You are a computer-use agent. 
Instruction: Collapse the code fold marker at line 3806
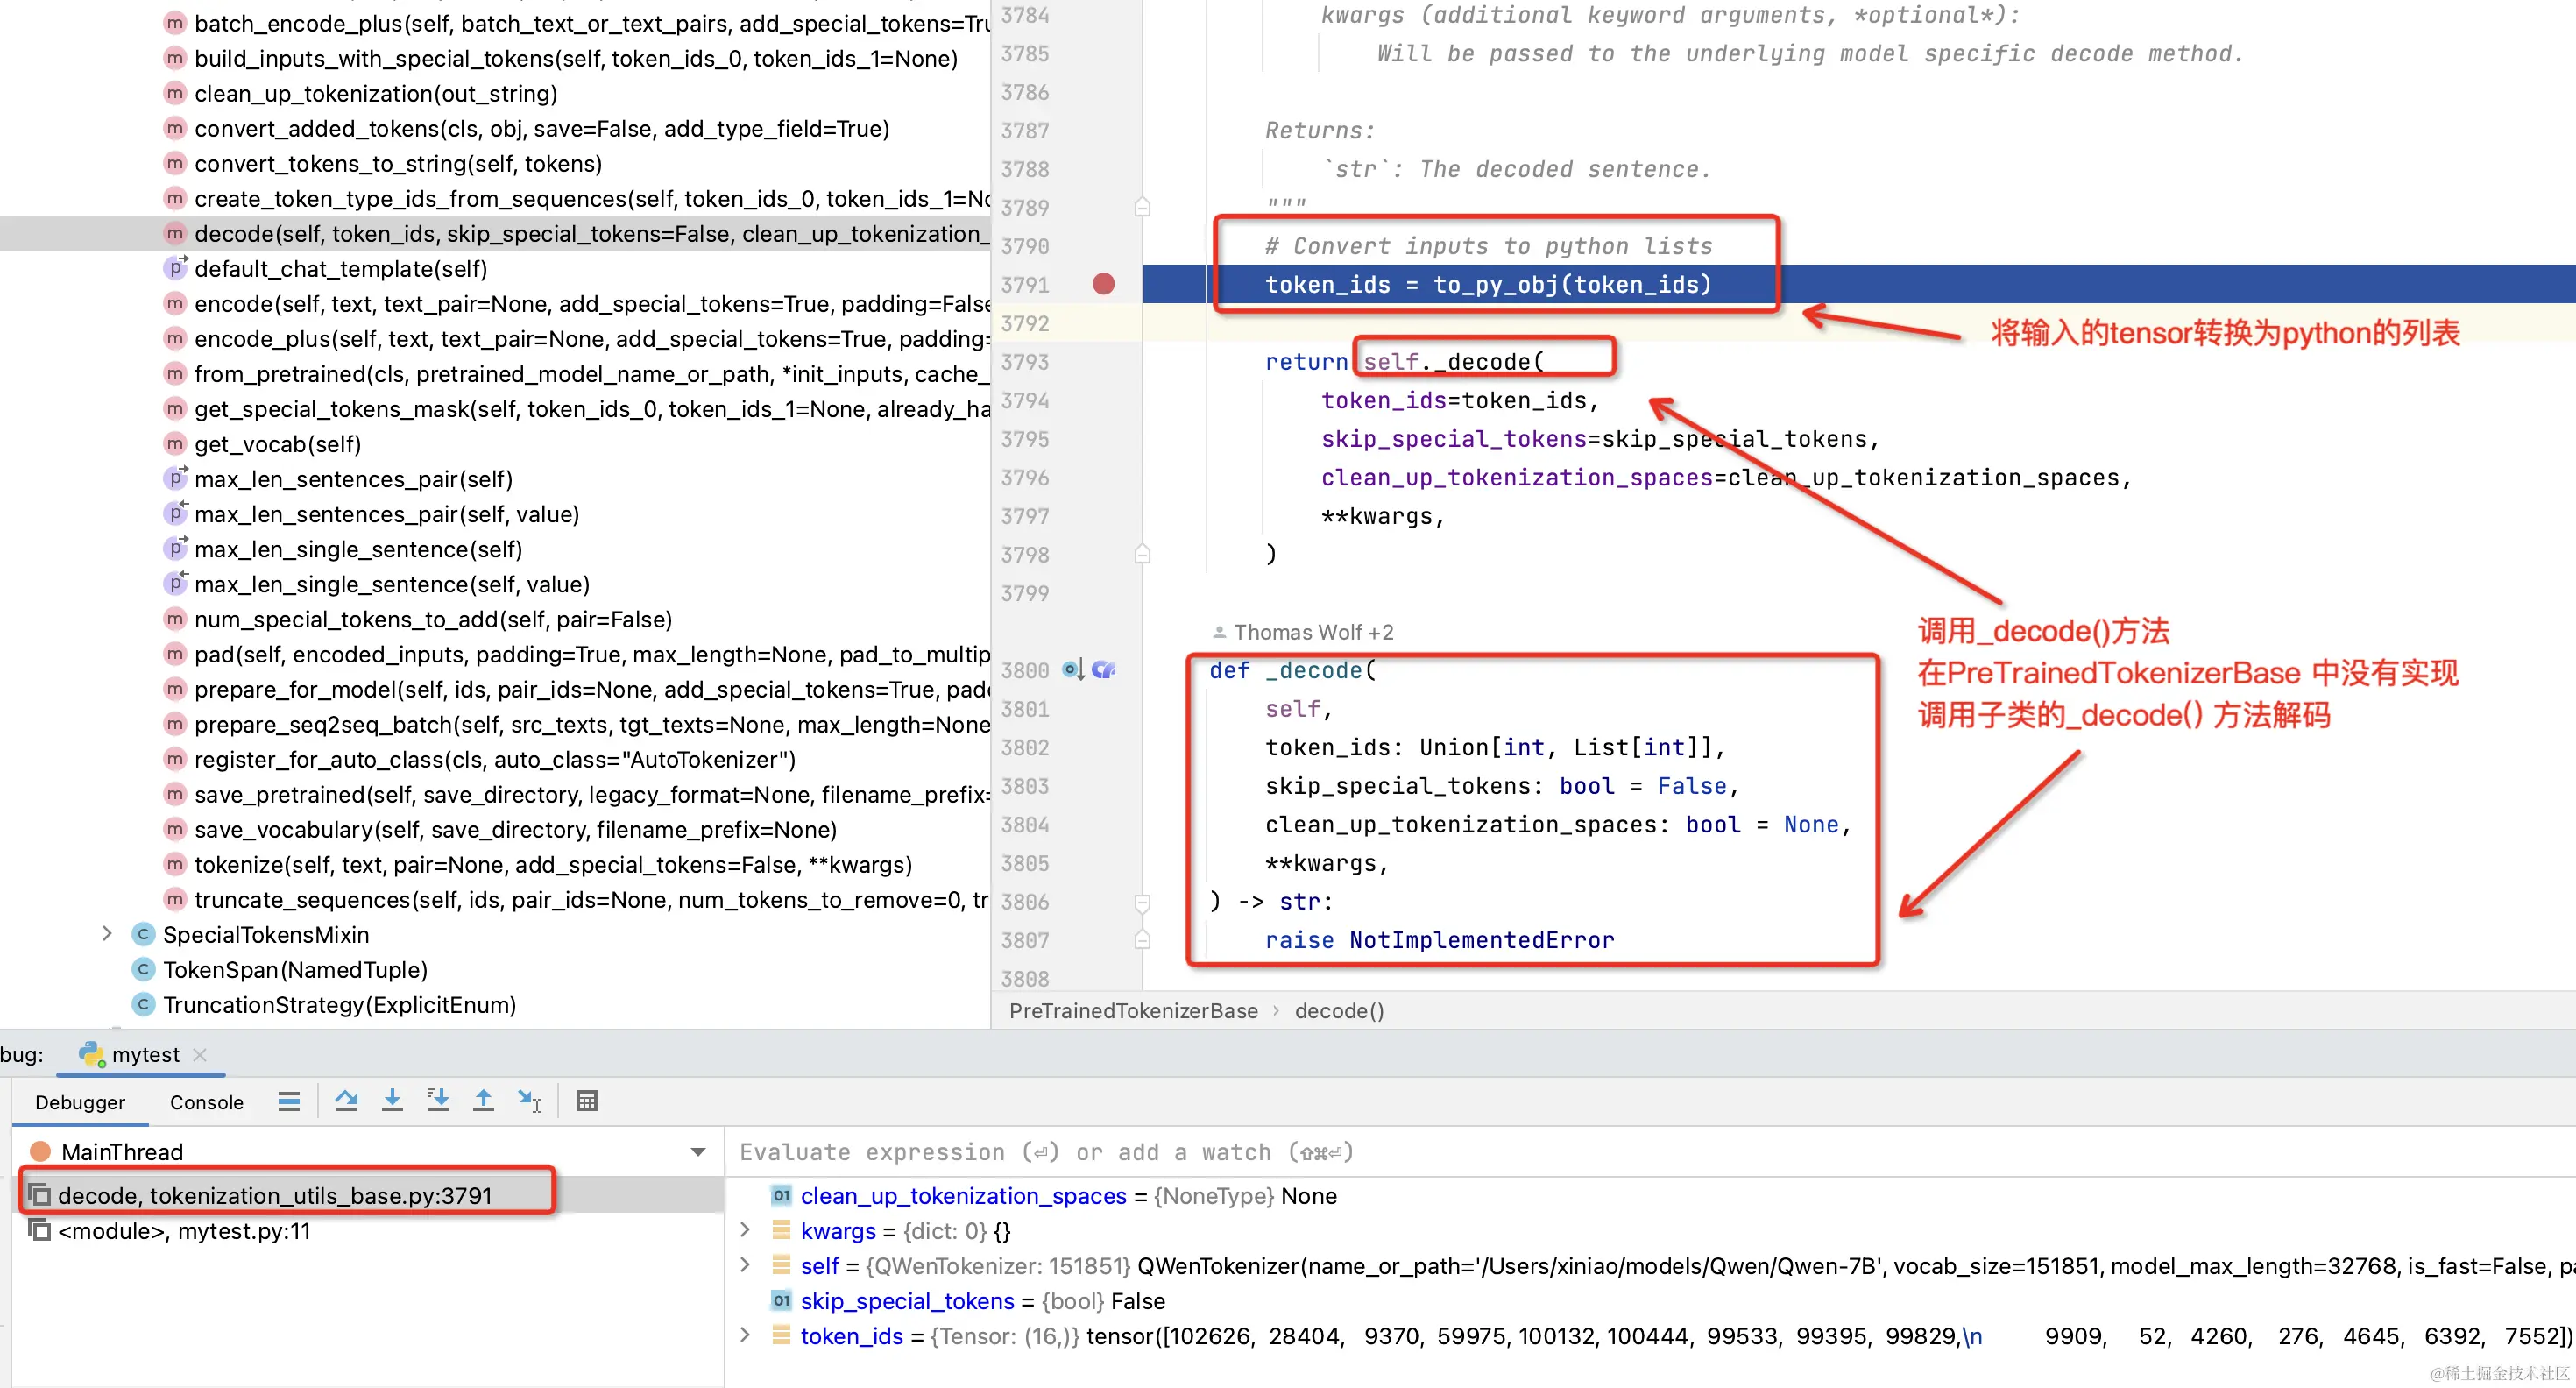tap(1142, 902)
